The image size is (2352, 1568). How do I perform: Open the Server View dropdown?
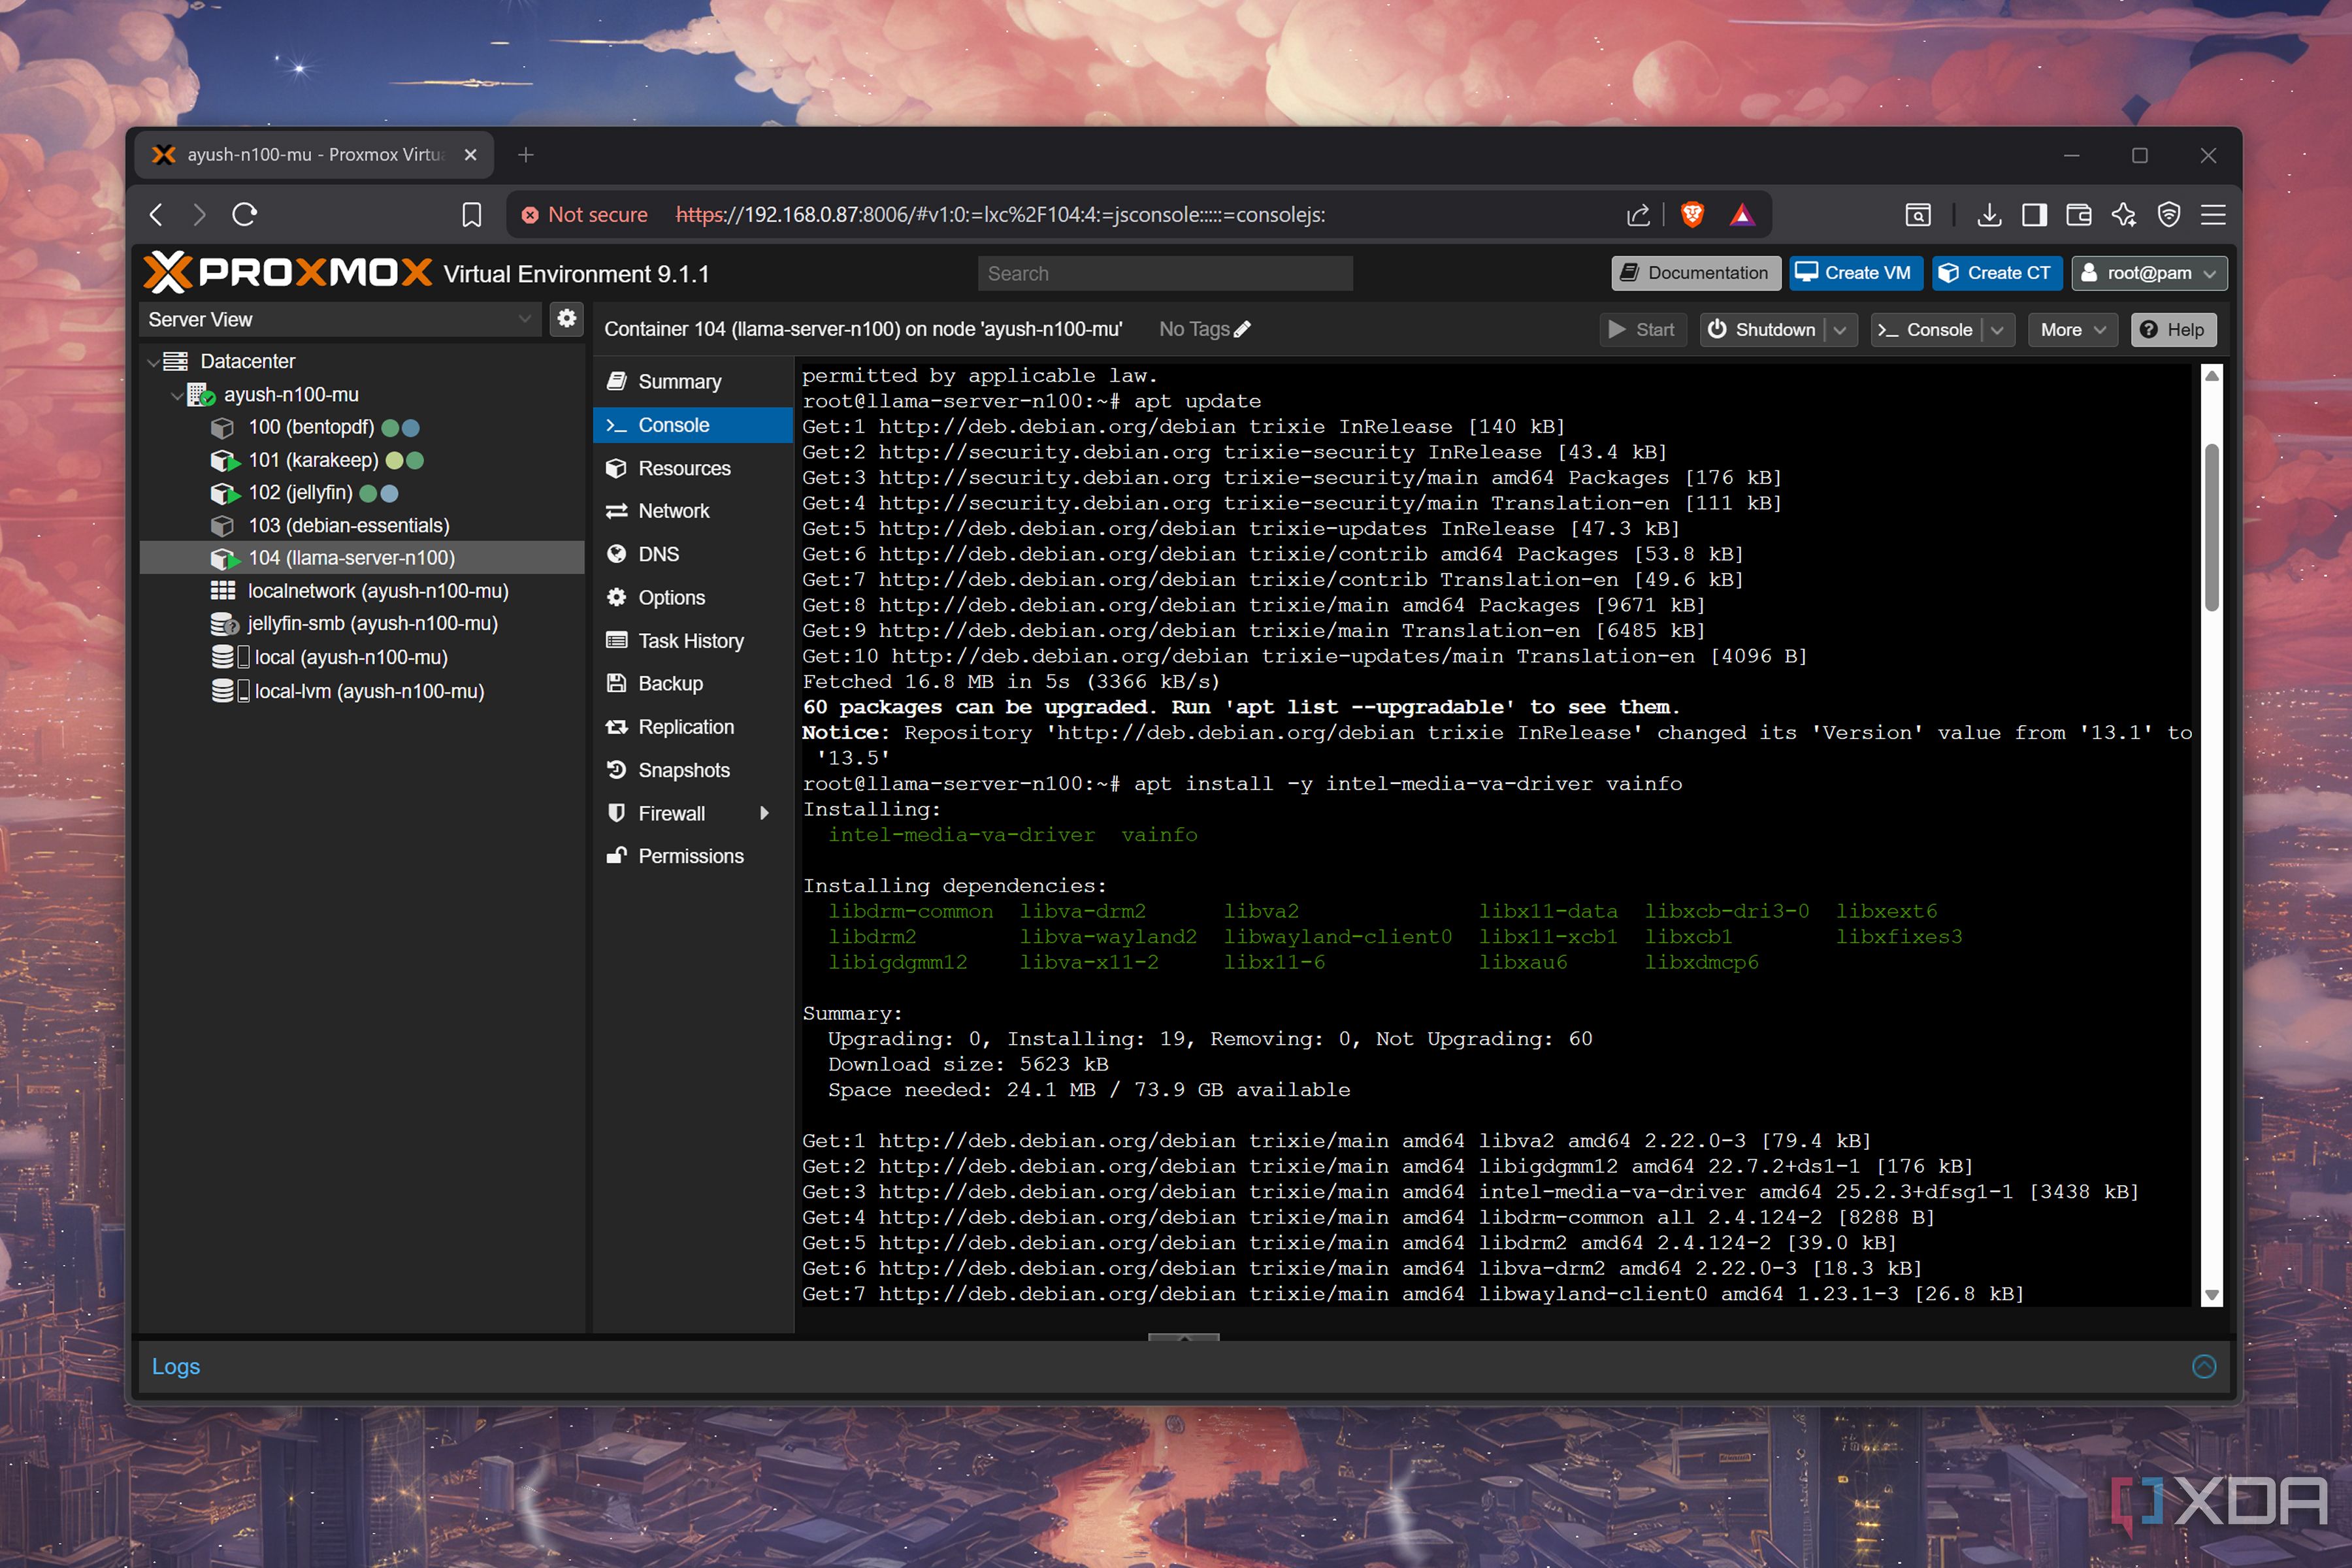tap(340, 319)
